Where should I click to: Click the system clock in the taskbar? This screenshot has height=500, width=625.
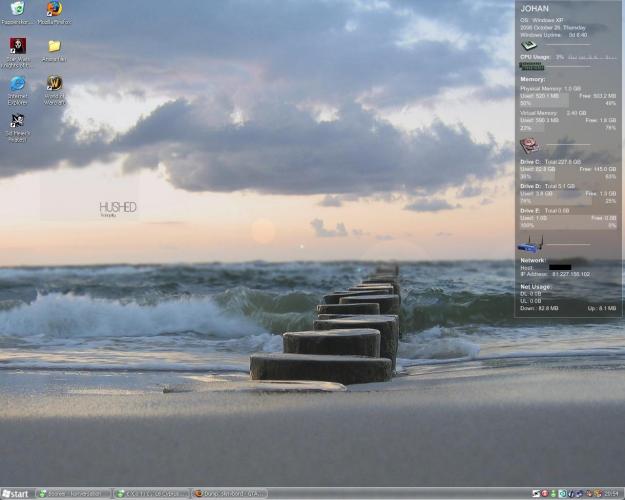[610, 493]
